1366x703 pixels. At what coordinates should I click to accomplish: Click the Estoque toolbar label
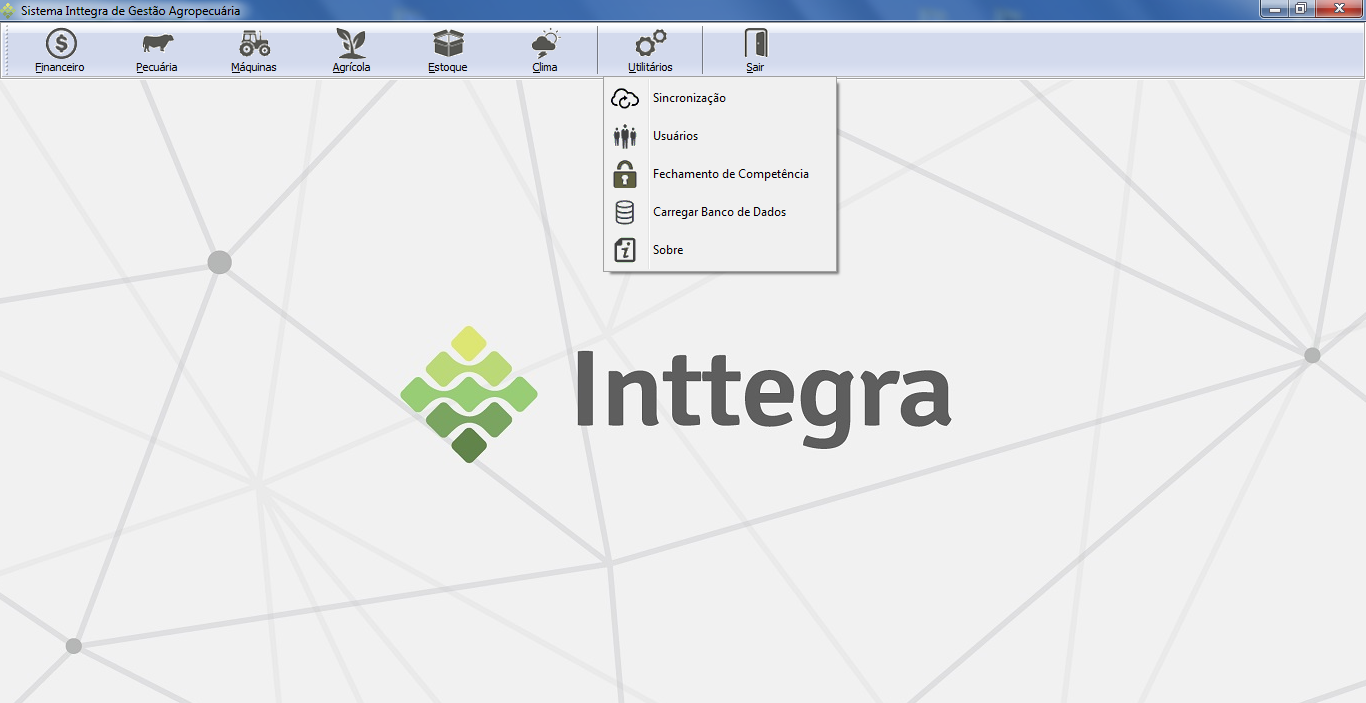pyautogui.click(x=448, y=68)
